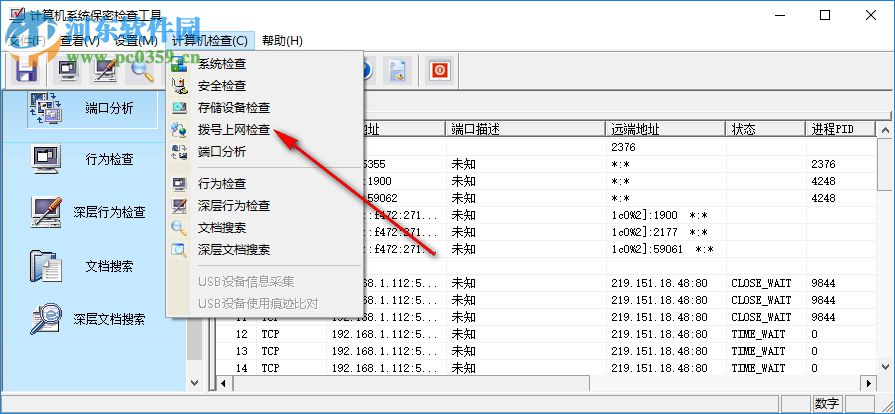
Task: Open the 查看(V) menu
Action: (x=80, y=41)
